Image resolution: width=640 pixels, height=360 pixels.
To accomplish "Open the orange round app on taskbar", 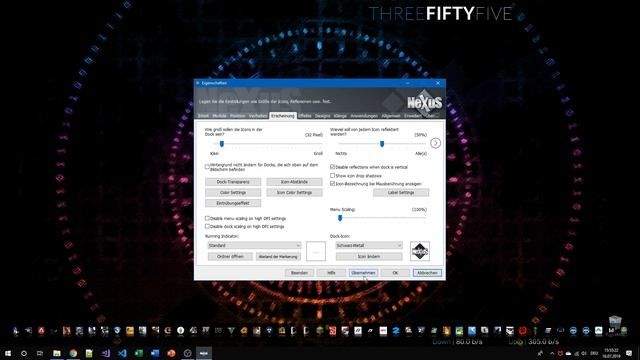I will coord(171,353).
